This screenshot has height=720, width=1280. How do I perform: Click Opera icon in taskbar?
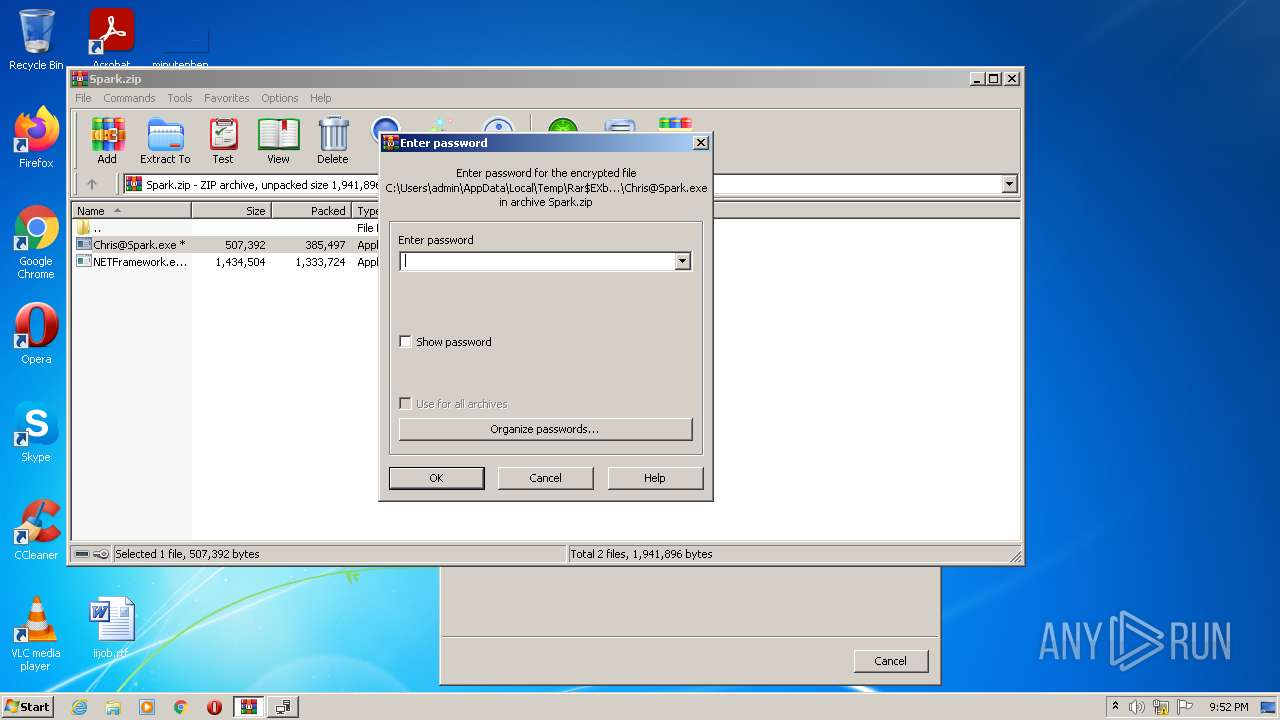[x=214, y=707]
